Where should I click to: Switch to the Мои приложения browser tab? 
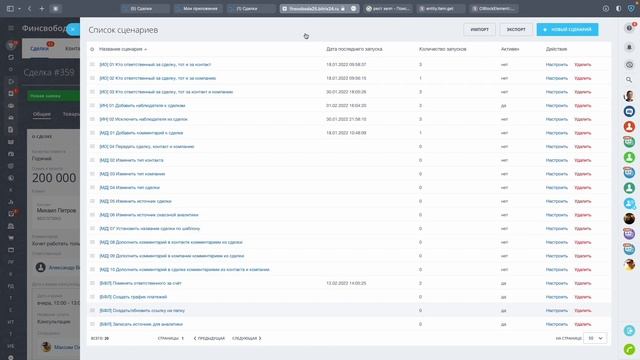pyautogui.click(x=198, y=8)
